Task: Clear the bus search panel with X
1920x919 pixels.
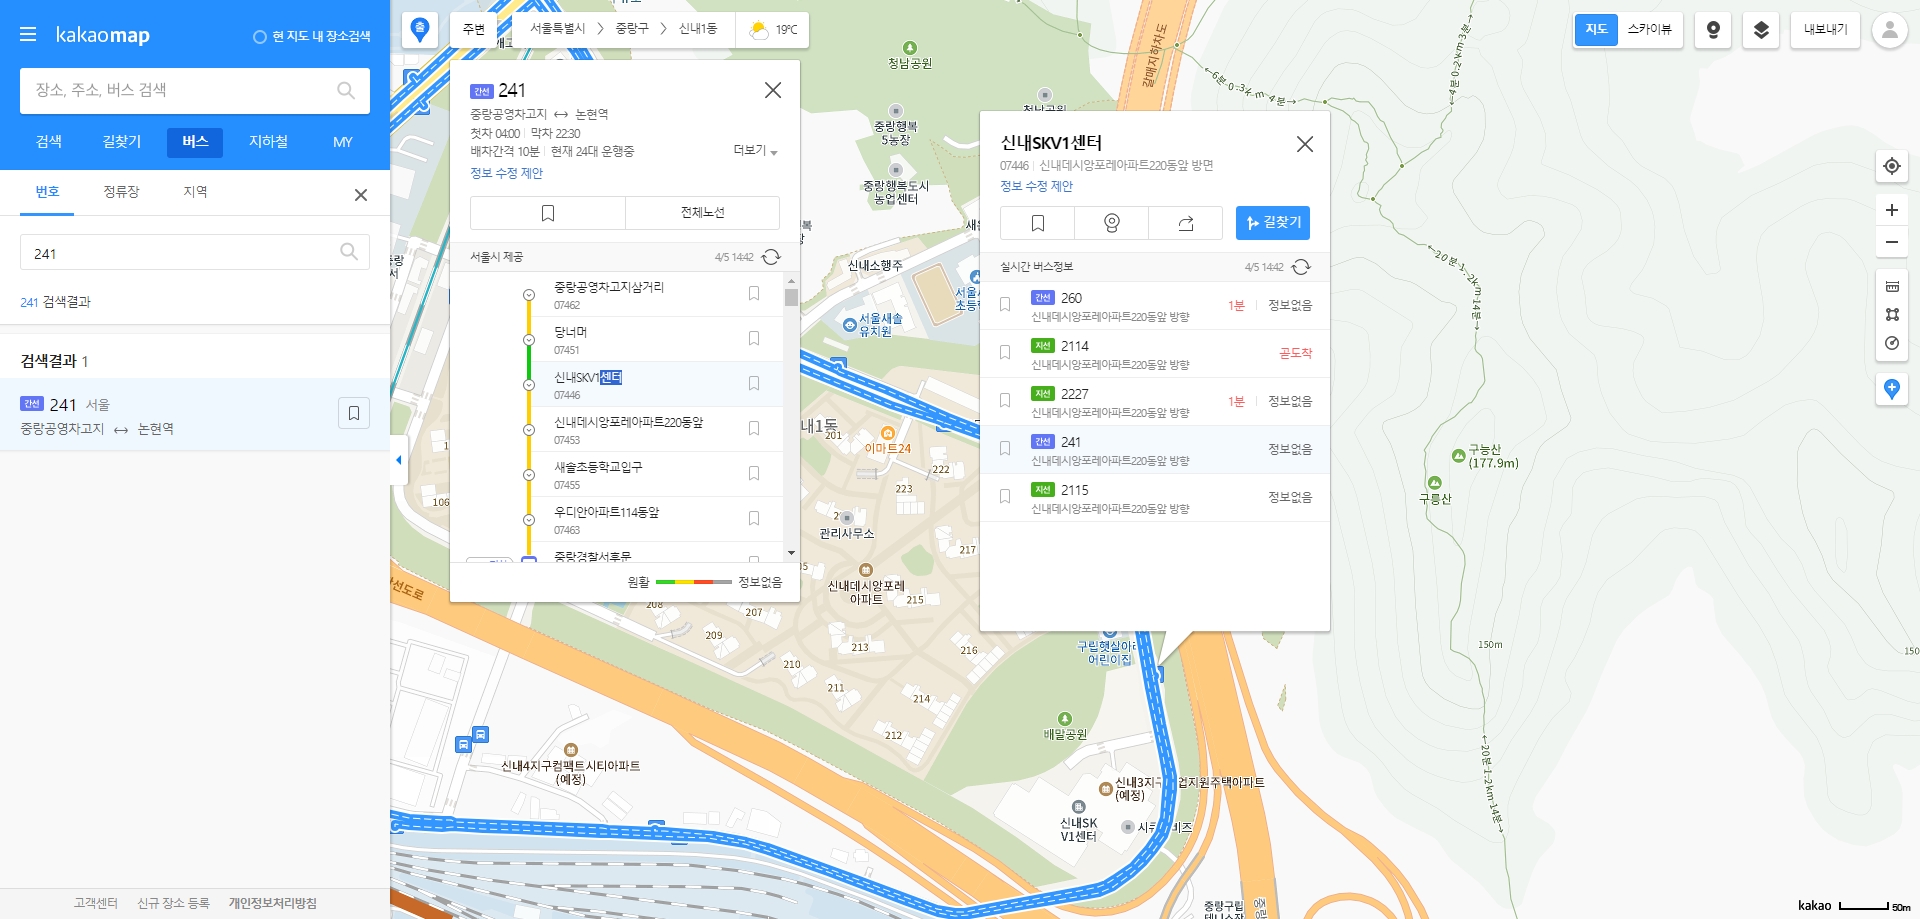Action: point(361,195)
